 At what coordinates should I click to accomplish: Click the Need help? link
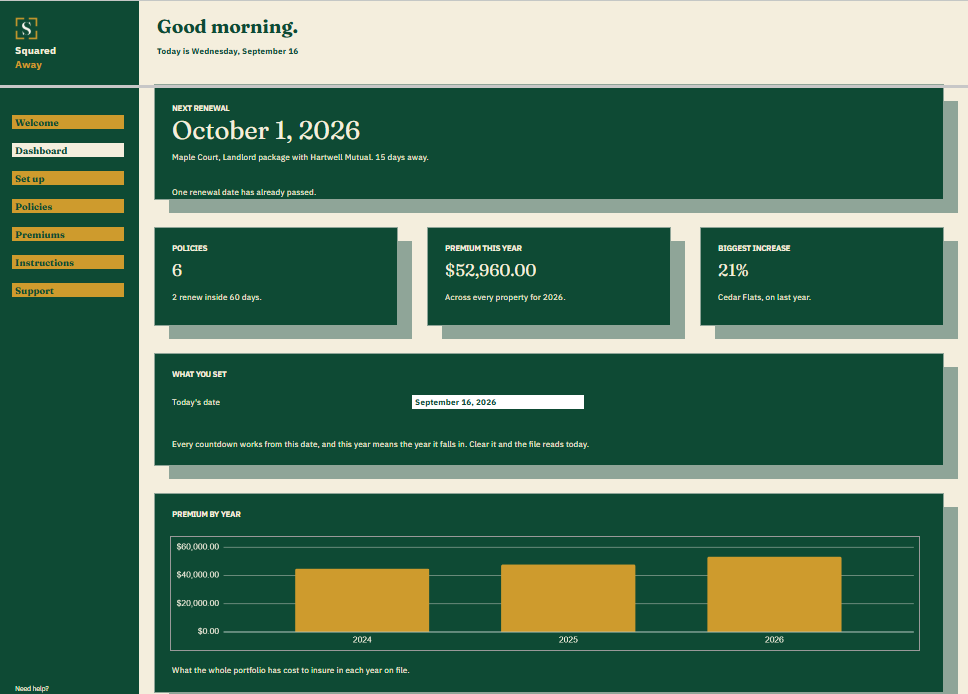point(31,688)
